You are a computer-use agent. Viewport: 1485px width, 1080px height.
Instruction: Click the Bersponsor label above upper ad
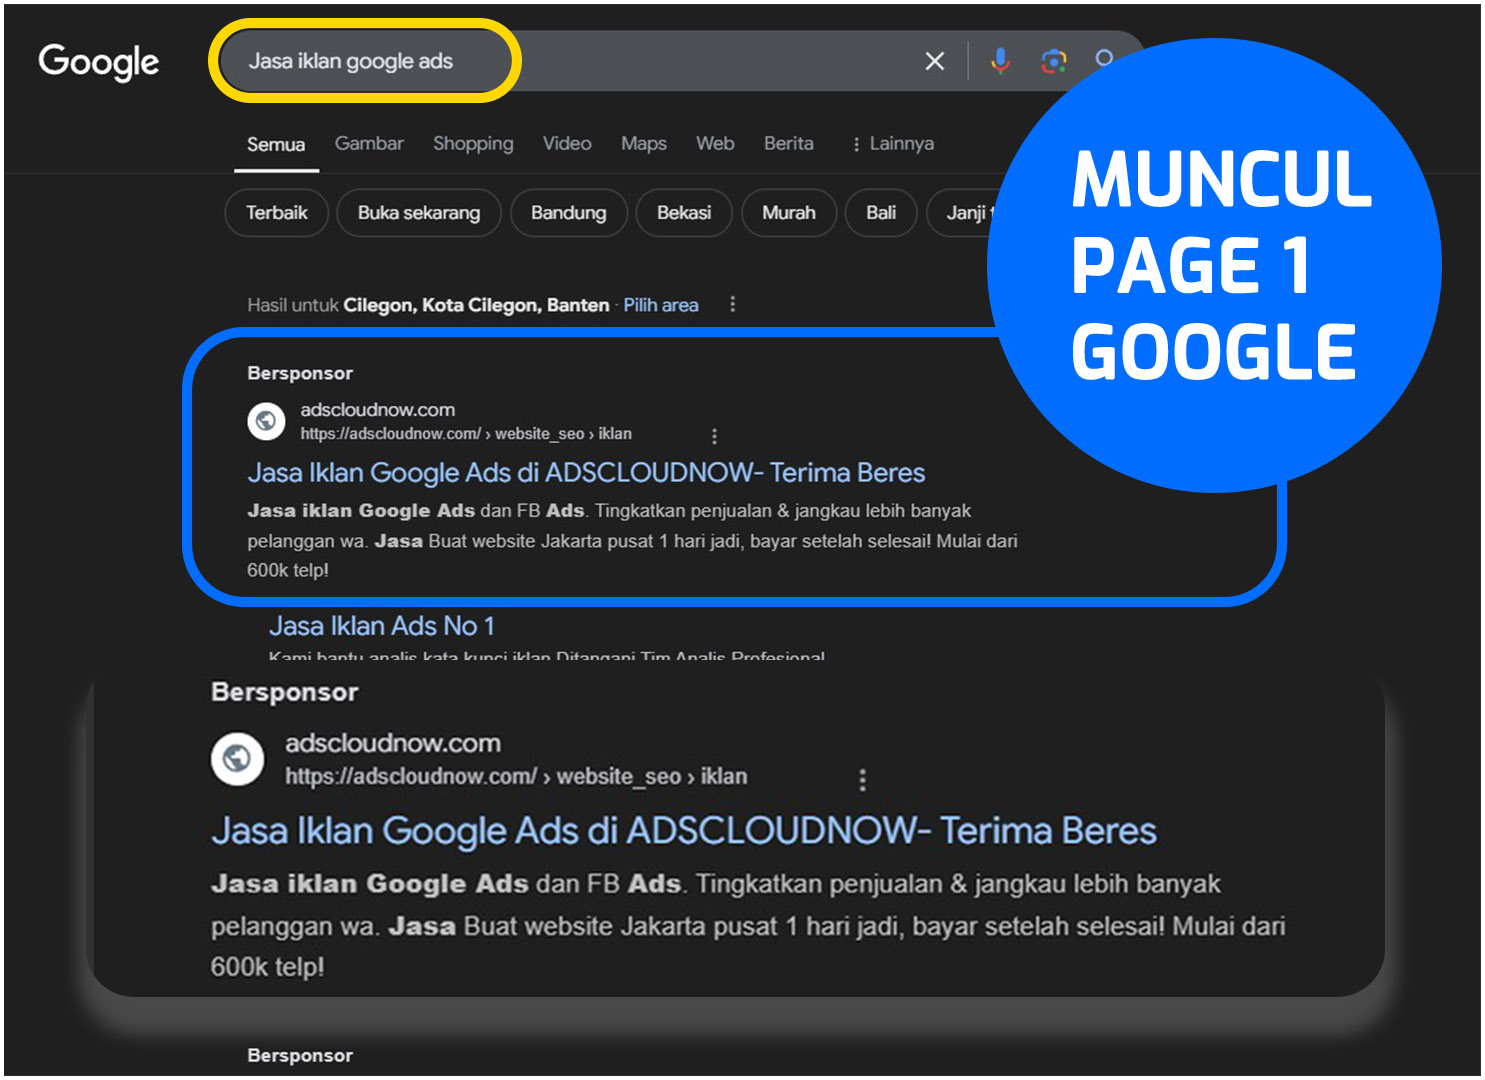[x=300, y=373]
